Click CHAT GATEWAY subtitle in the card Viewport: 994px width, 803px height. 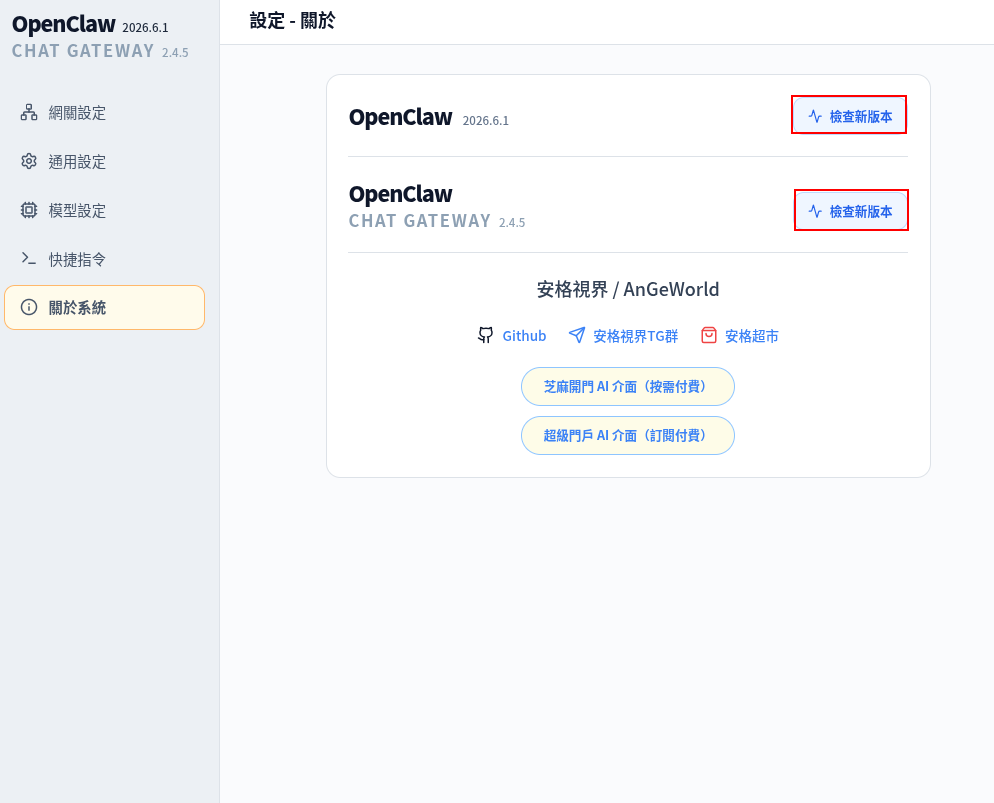tap(420, 221)
